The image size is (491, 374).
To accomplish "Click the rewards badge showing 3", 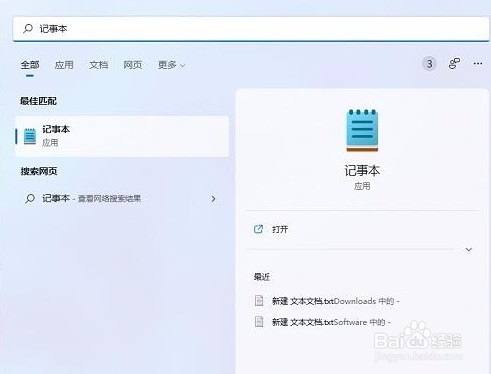I will pyautogui.click(x=429, y=64).
